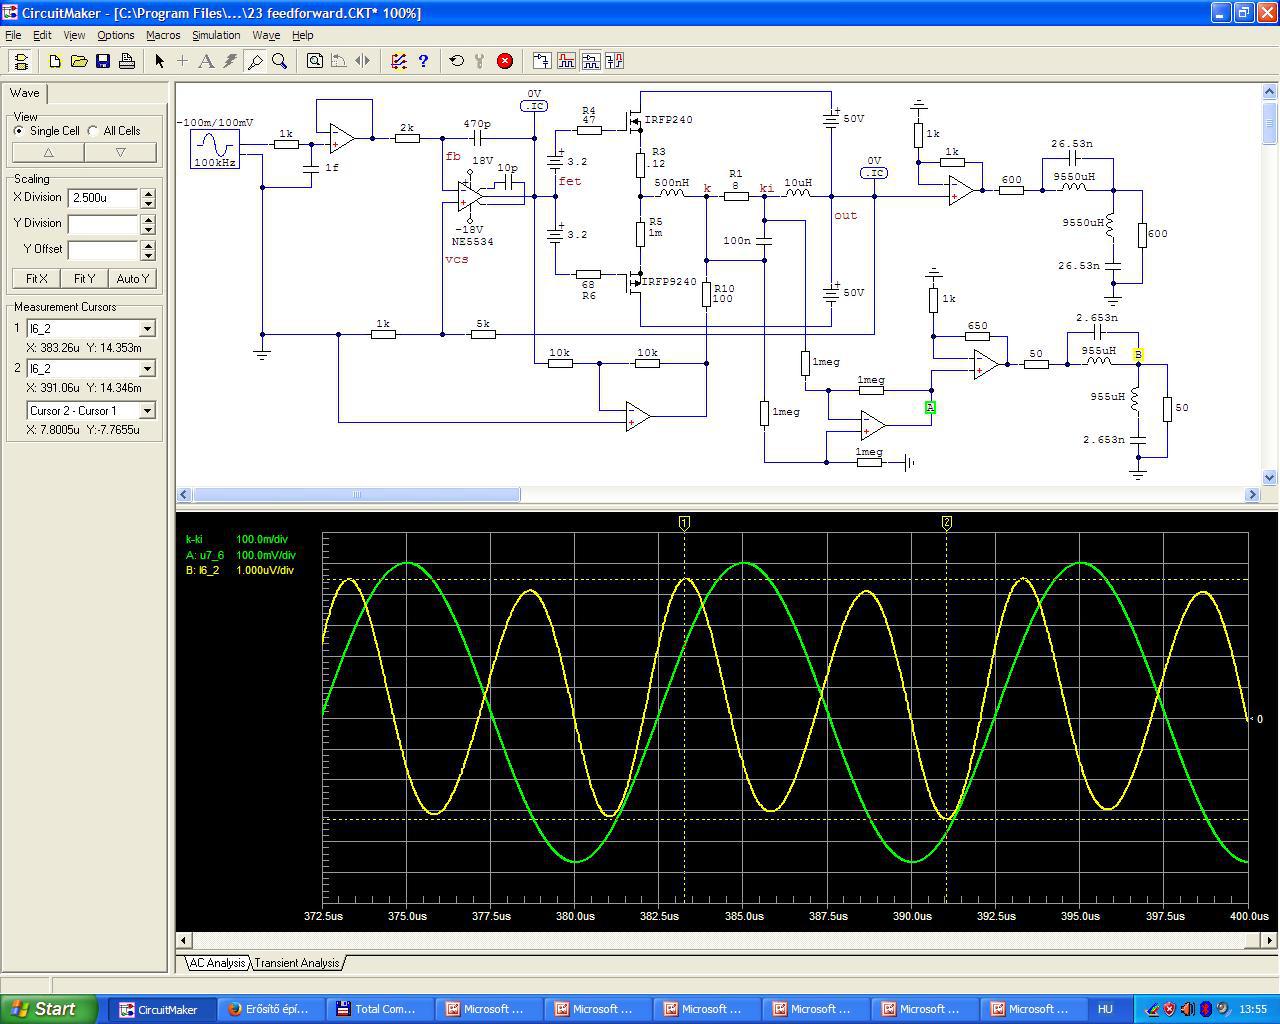Select the arrow pointer tool
The width and height of the screenshot is (1280, 1024).
click(159, 61)
